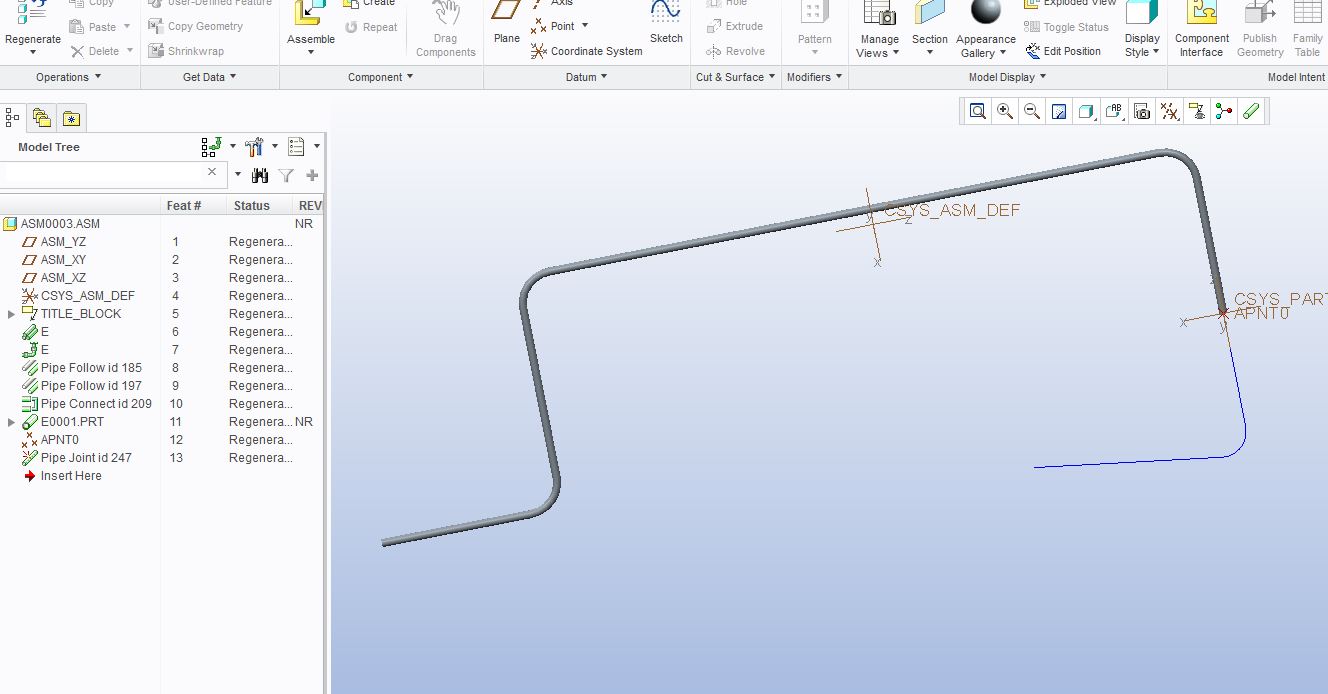Viewport: 1328px width, 694px height.
Task: Click the green pipe icon in graphics toolbar
Action: 1251,112
